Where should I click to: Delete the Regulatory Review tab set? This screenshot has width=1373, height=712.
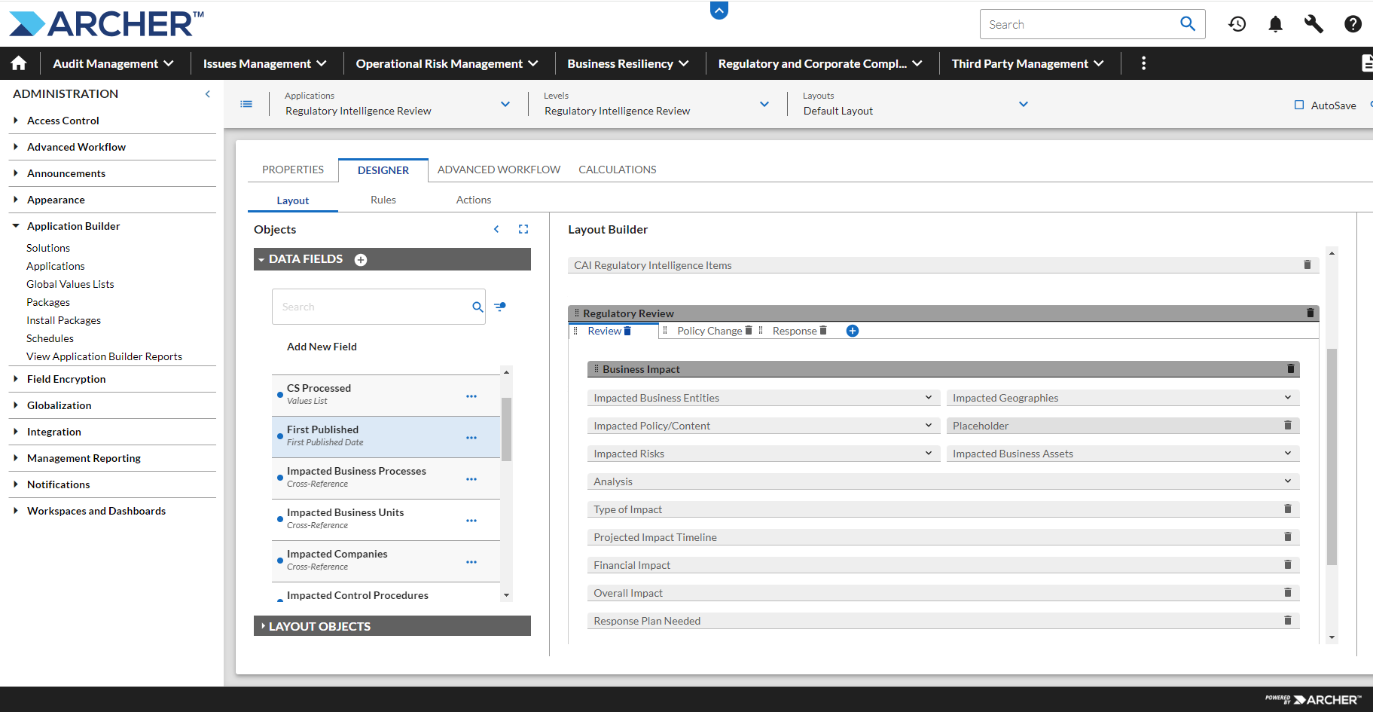(x=1310, y=313)
